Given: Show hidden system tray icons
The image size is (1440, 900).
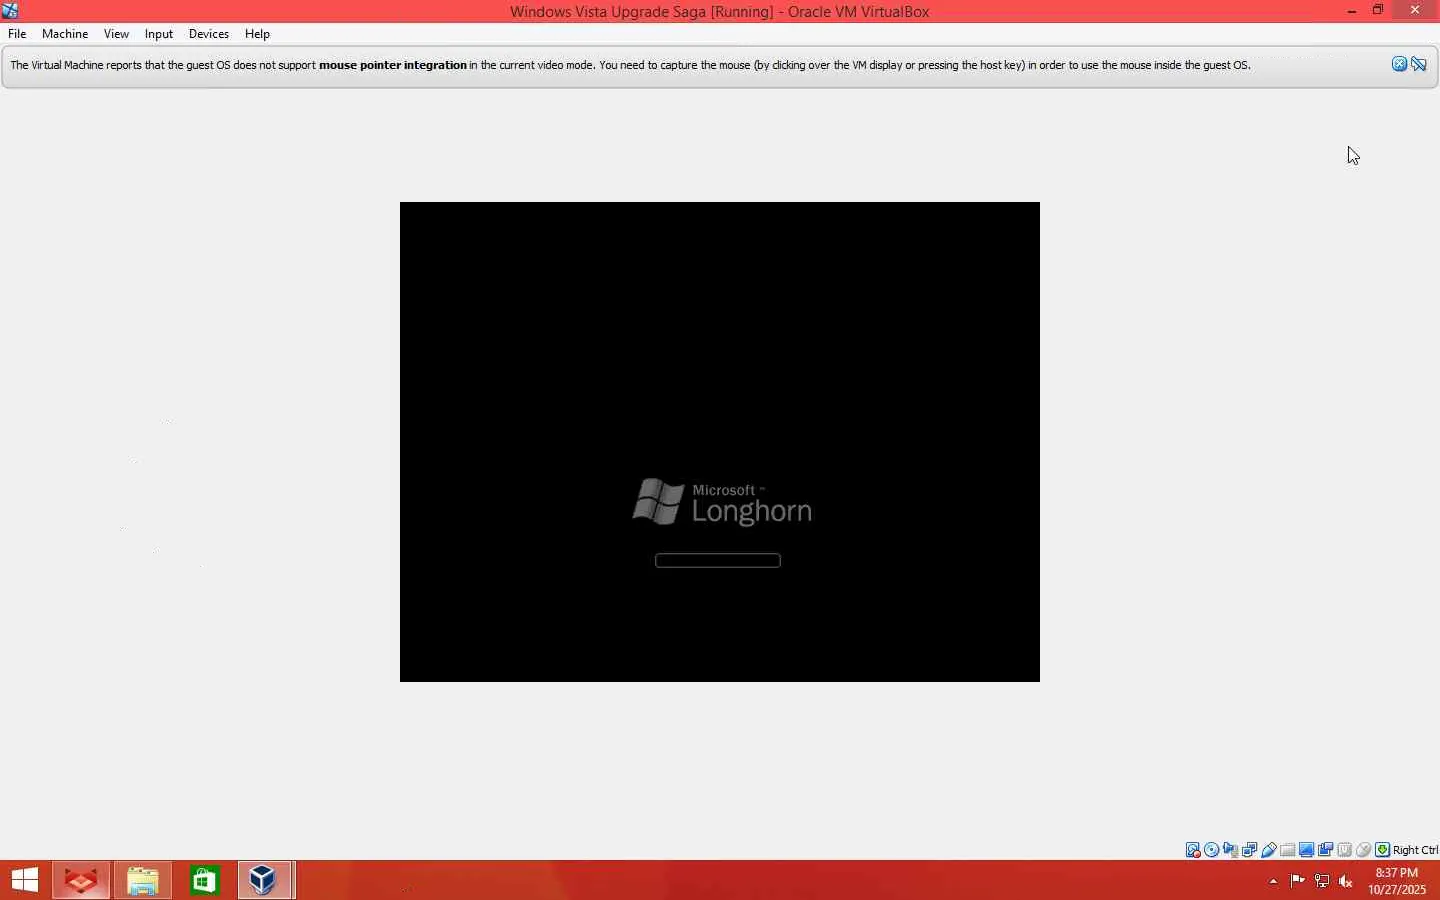Looking at the screenshot, I should tap(1273, 881).
